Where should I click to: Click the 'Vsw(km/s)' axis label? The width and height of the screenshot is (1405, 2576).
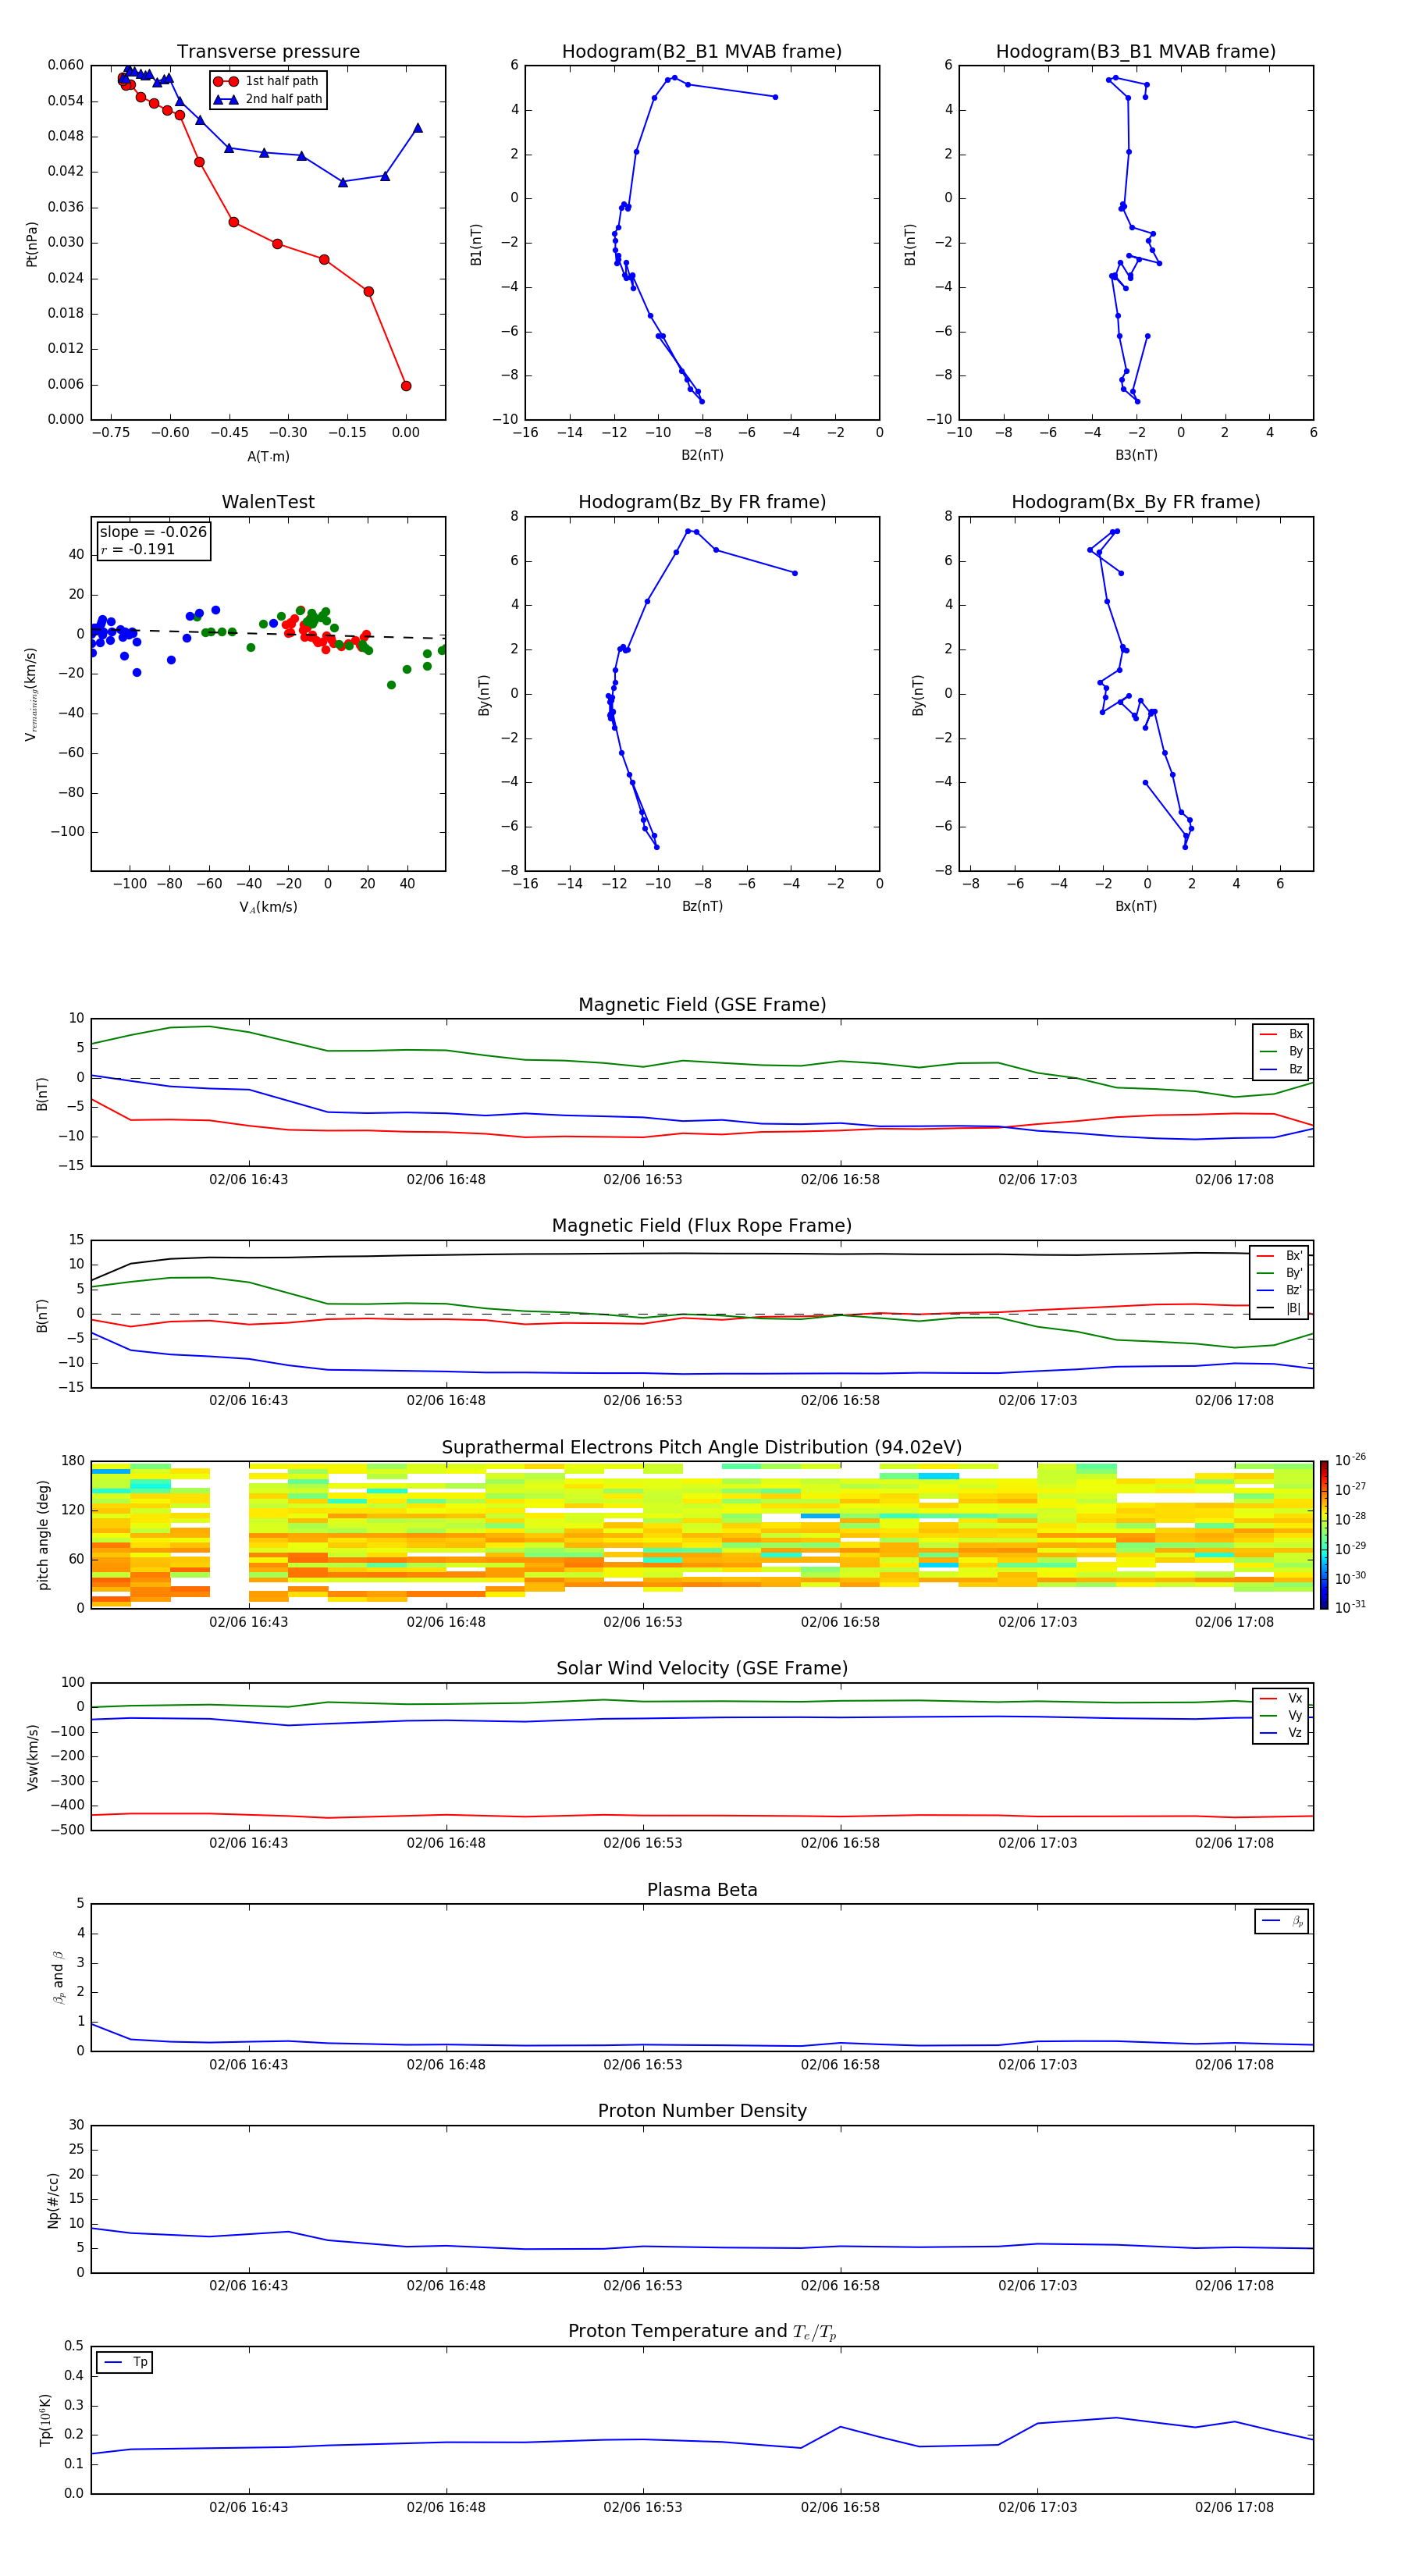pyautogui.click(x=33, y=1757)
